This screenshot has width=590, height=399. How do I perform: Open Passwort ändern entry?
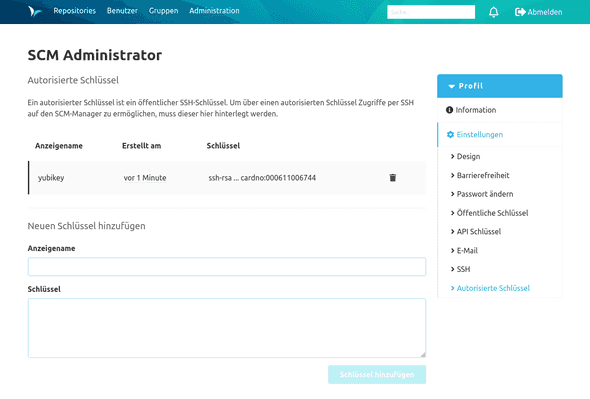(485, 194)
